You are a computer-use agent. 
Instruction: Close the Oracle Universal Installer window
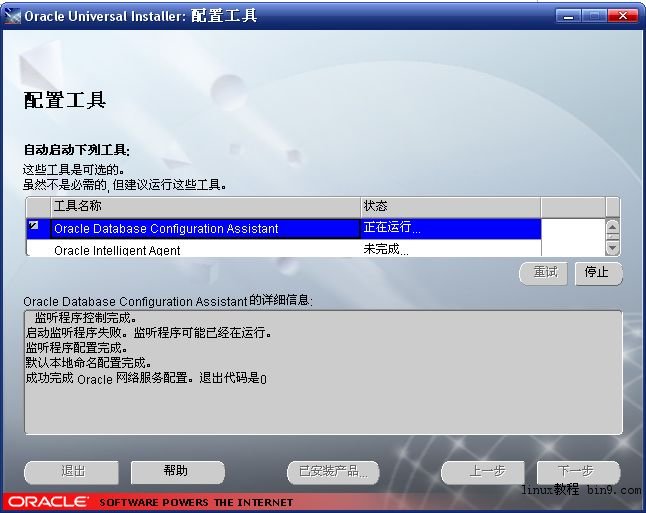(x=623, y=16)
